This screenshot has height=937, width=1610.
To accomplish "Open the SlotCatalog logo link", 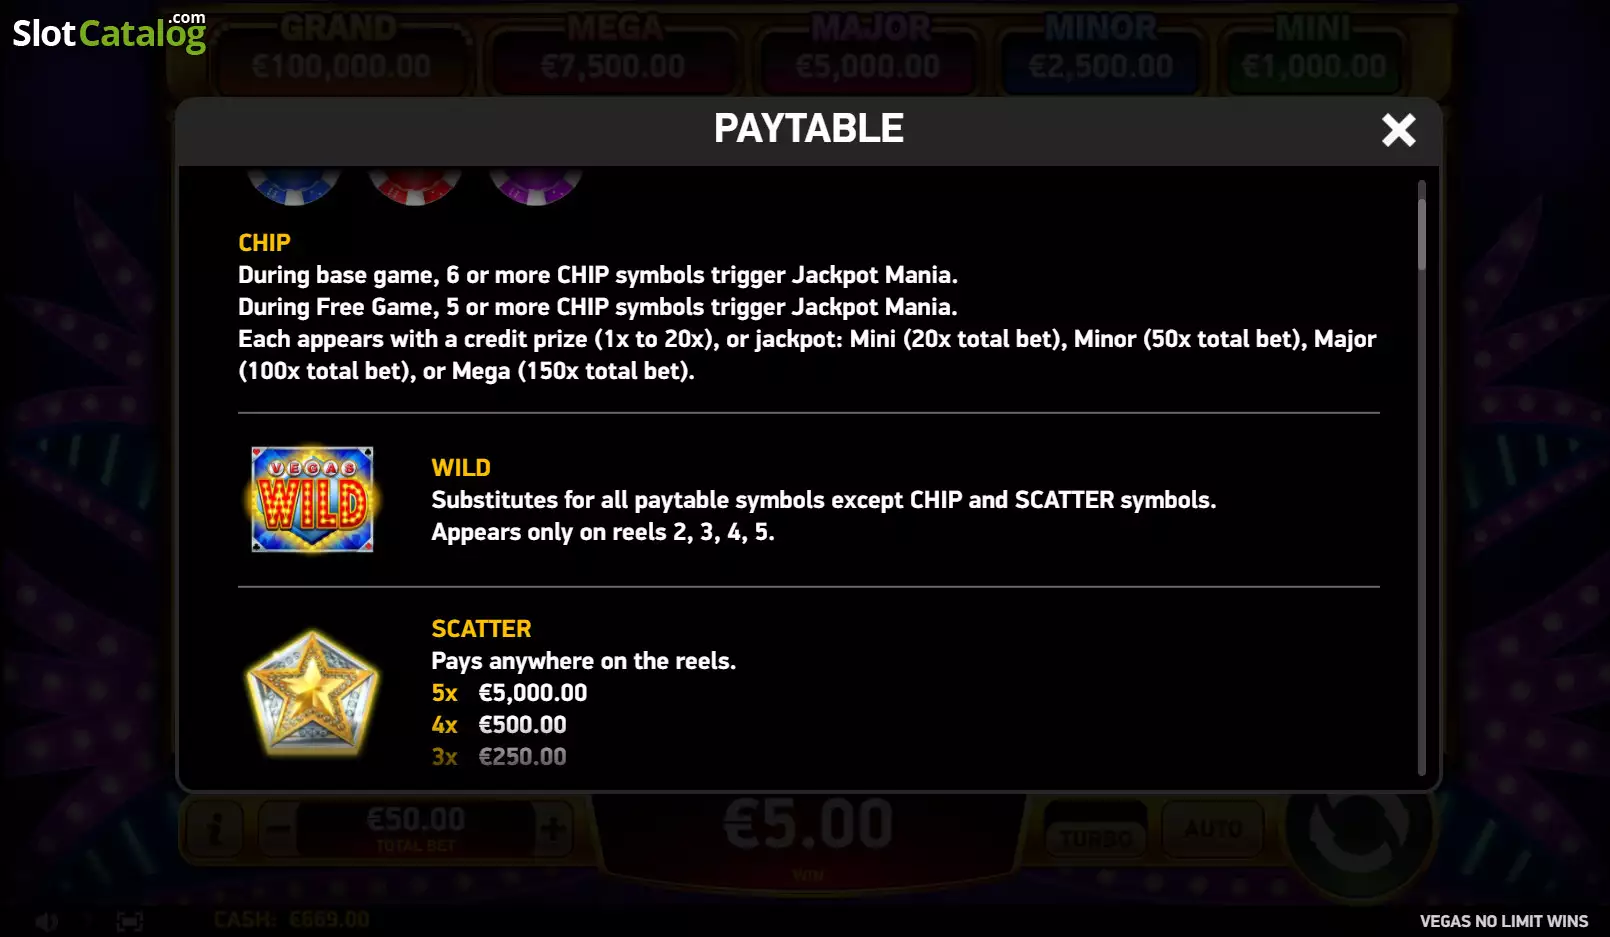I will point(109,32).
